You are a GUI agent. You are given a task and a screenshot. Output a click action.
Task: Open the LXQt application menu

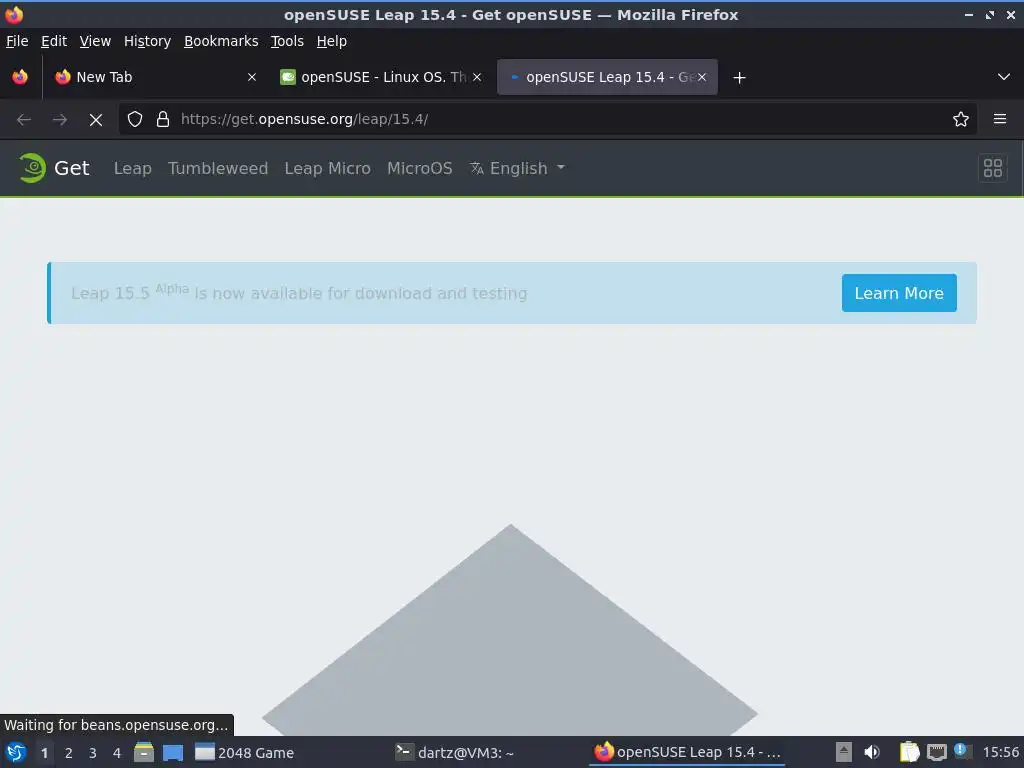click(x=16, y=753)
